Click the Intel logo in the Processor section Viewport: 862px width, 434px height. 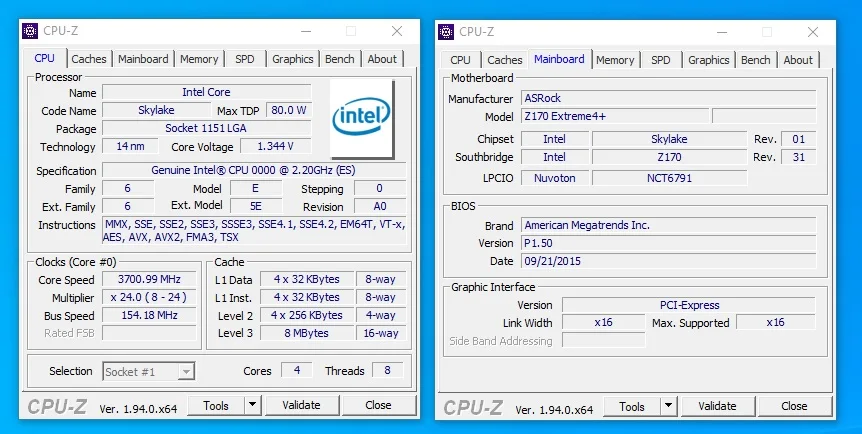click(362, 118)
